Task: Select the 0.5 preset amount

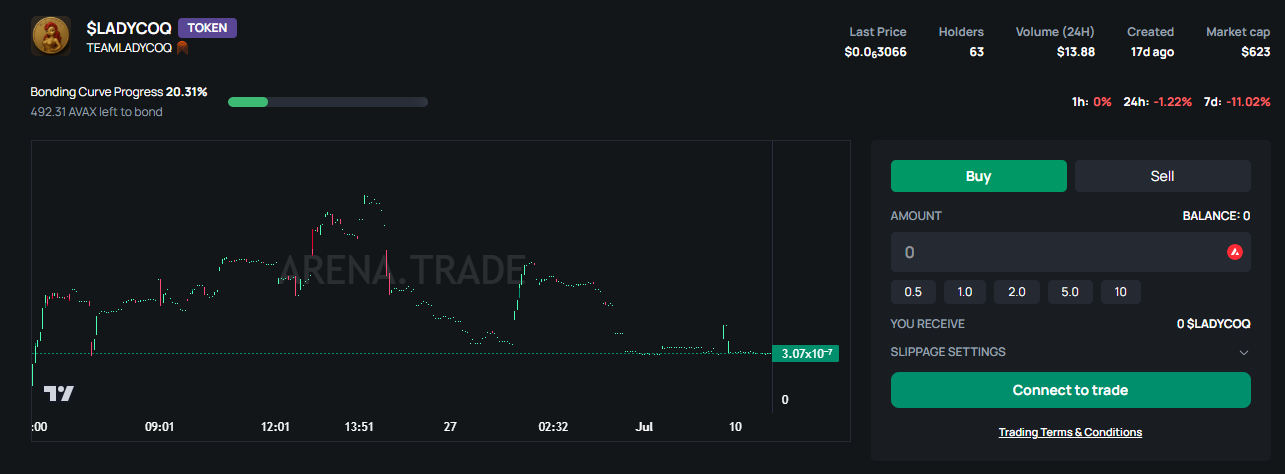Action: tap(913, 292)
